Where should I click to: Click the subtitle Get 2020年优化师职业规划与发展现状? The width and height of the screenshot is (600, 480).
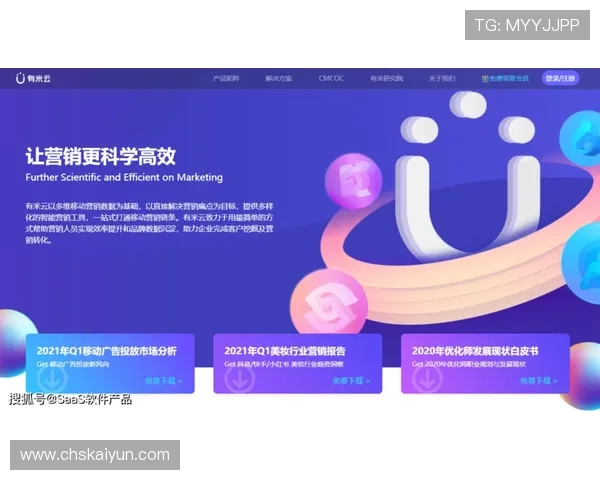pos(469,364)
